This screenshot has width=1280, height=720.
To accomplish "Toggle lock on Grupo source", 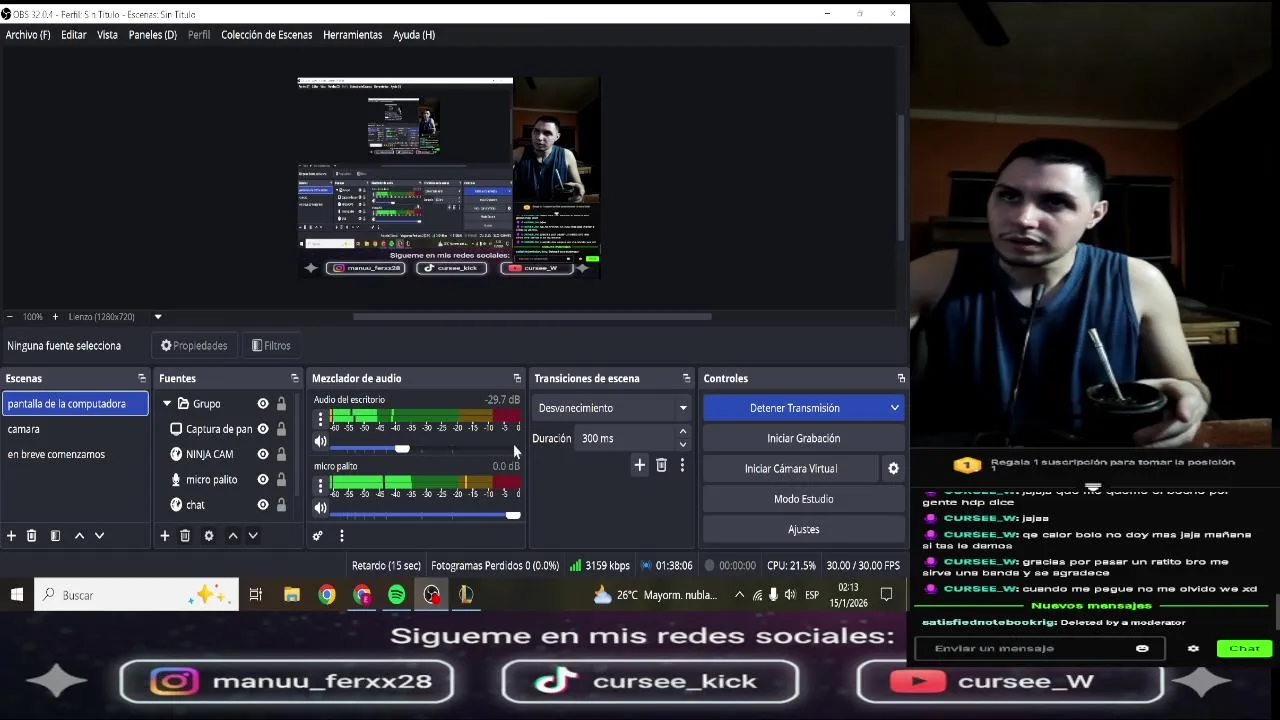I will [x=281, y=404].
